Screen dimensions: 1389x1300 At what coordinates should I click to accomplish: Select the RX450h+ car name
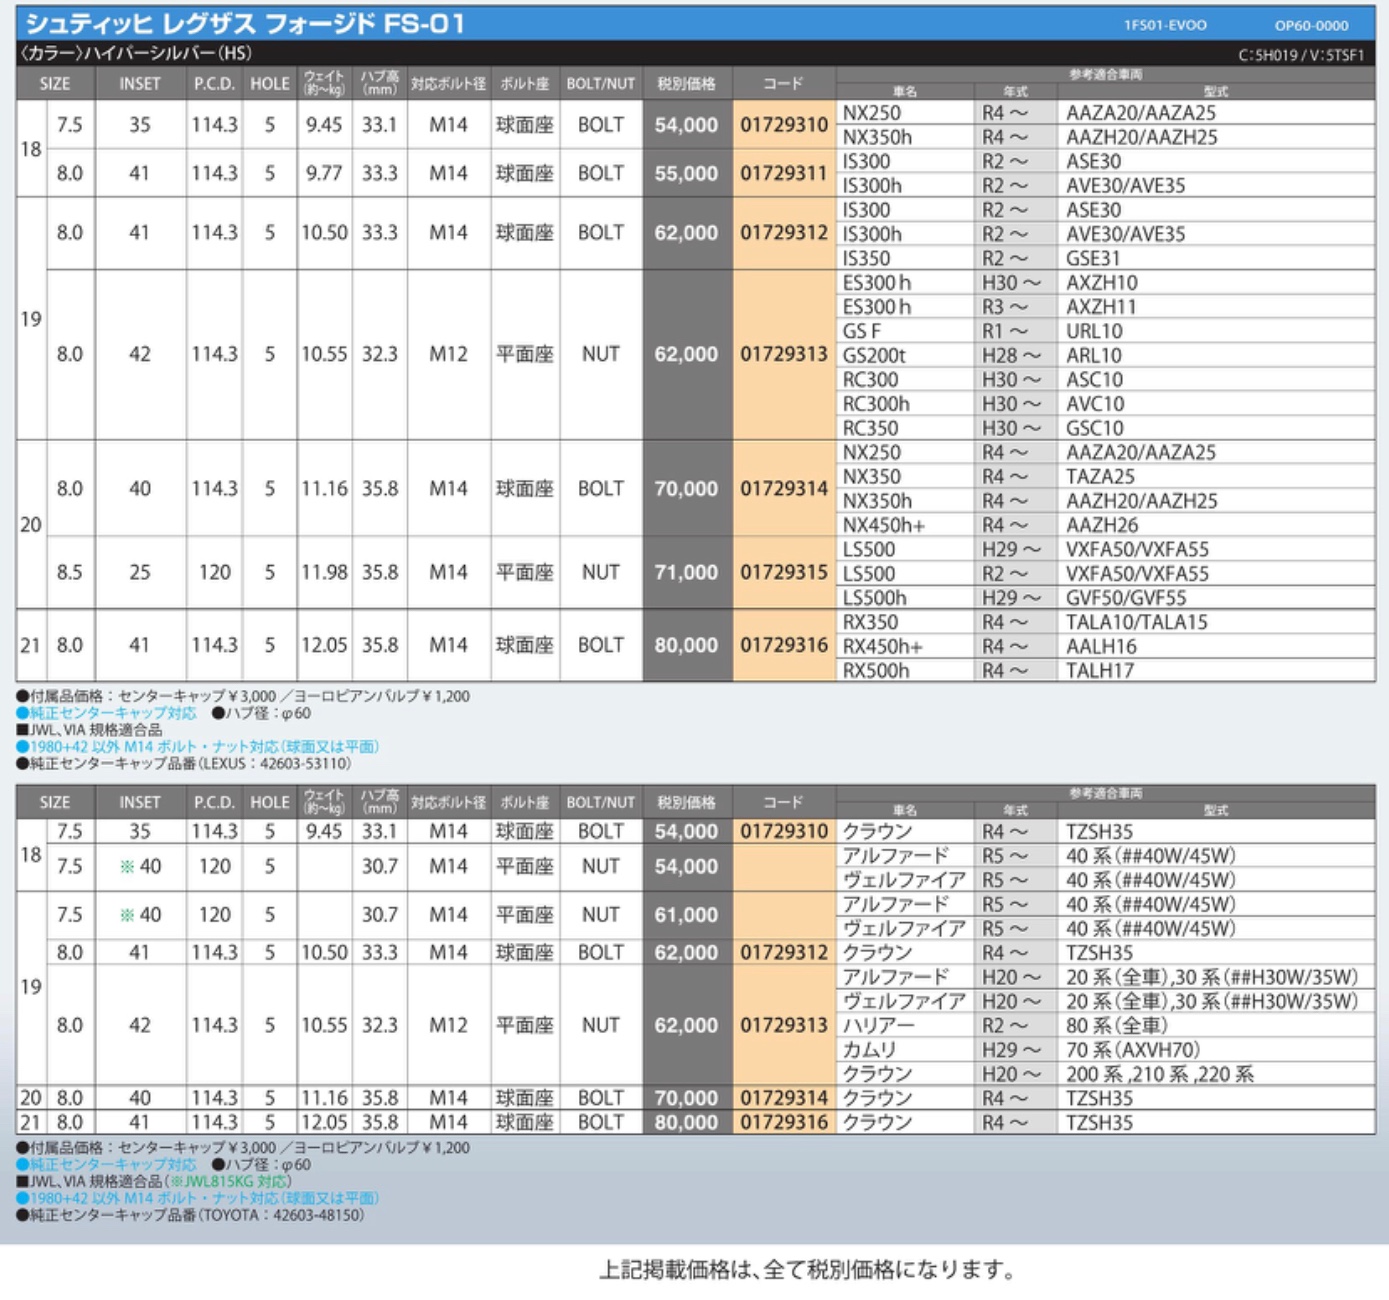(882, 646)
